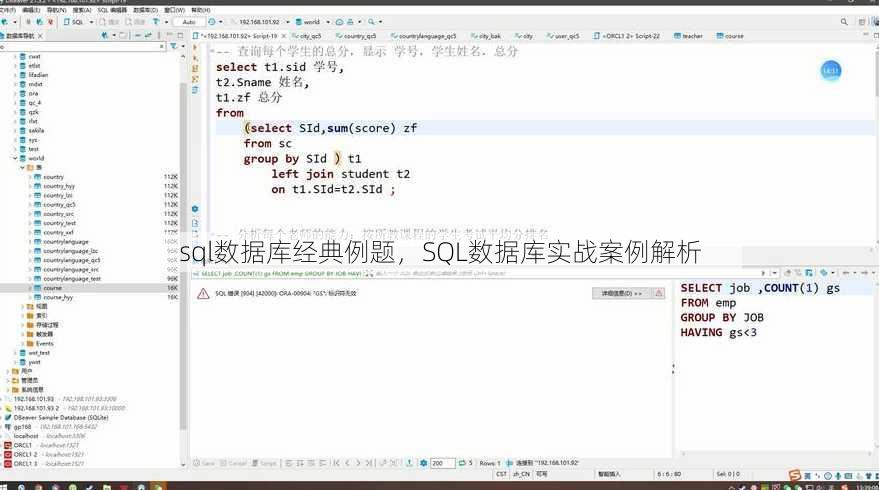The image size is (879, 490).
Task: Switch to the country_qc5 editor tab
Action: [x=355, y=36]
